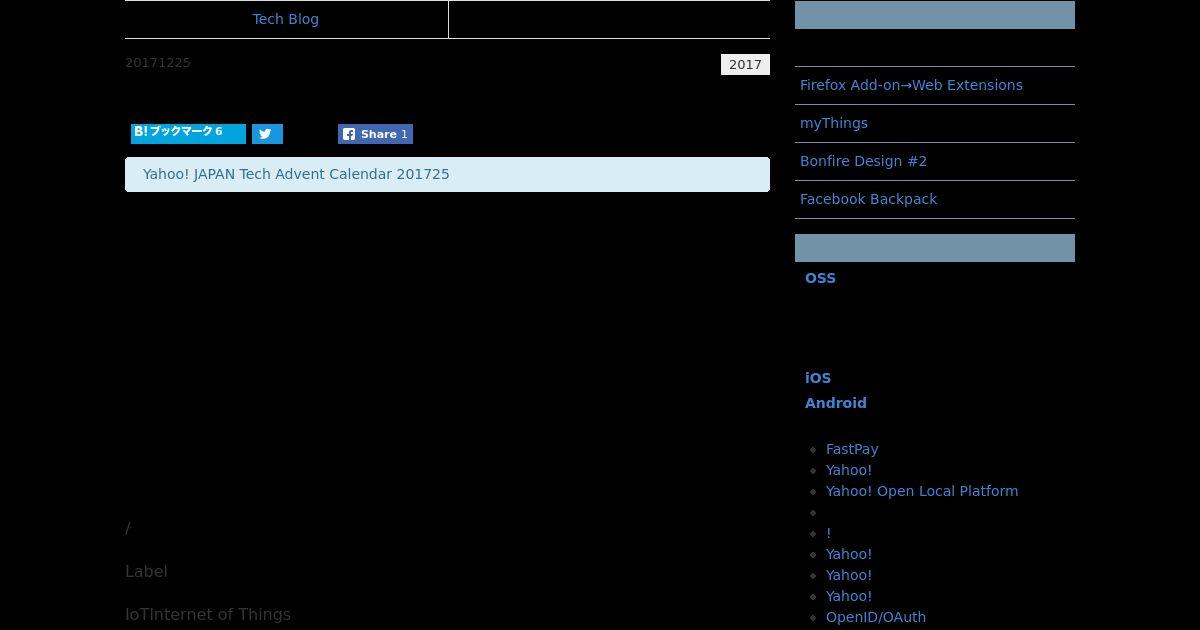Click 'IoTInternet of Things' text

click(x=208, y=614)
